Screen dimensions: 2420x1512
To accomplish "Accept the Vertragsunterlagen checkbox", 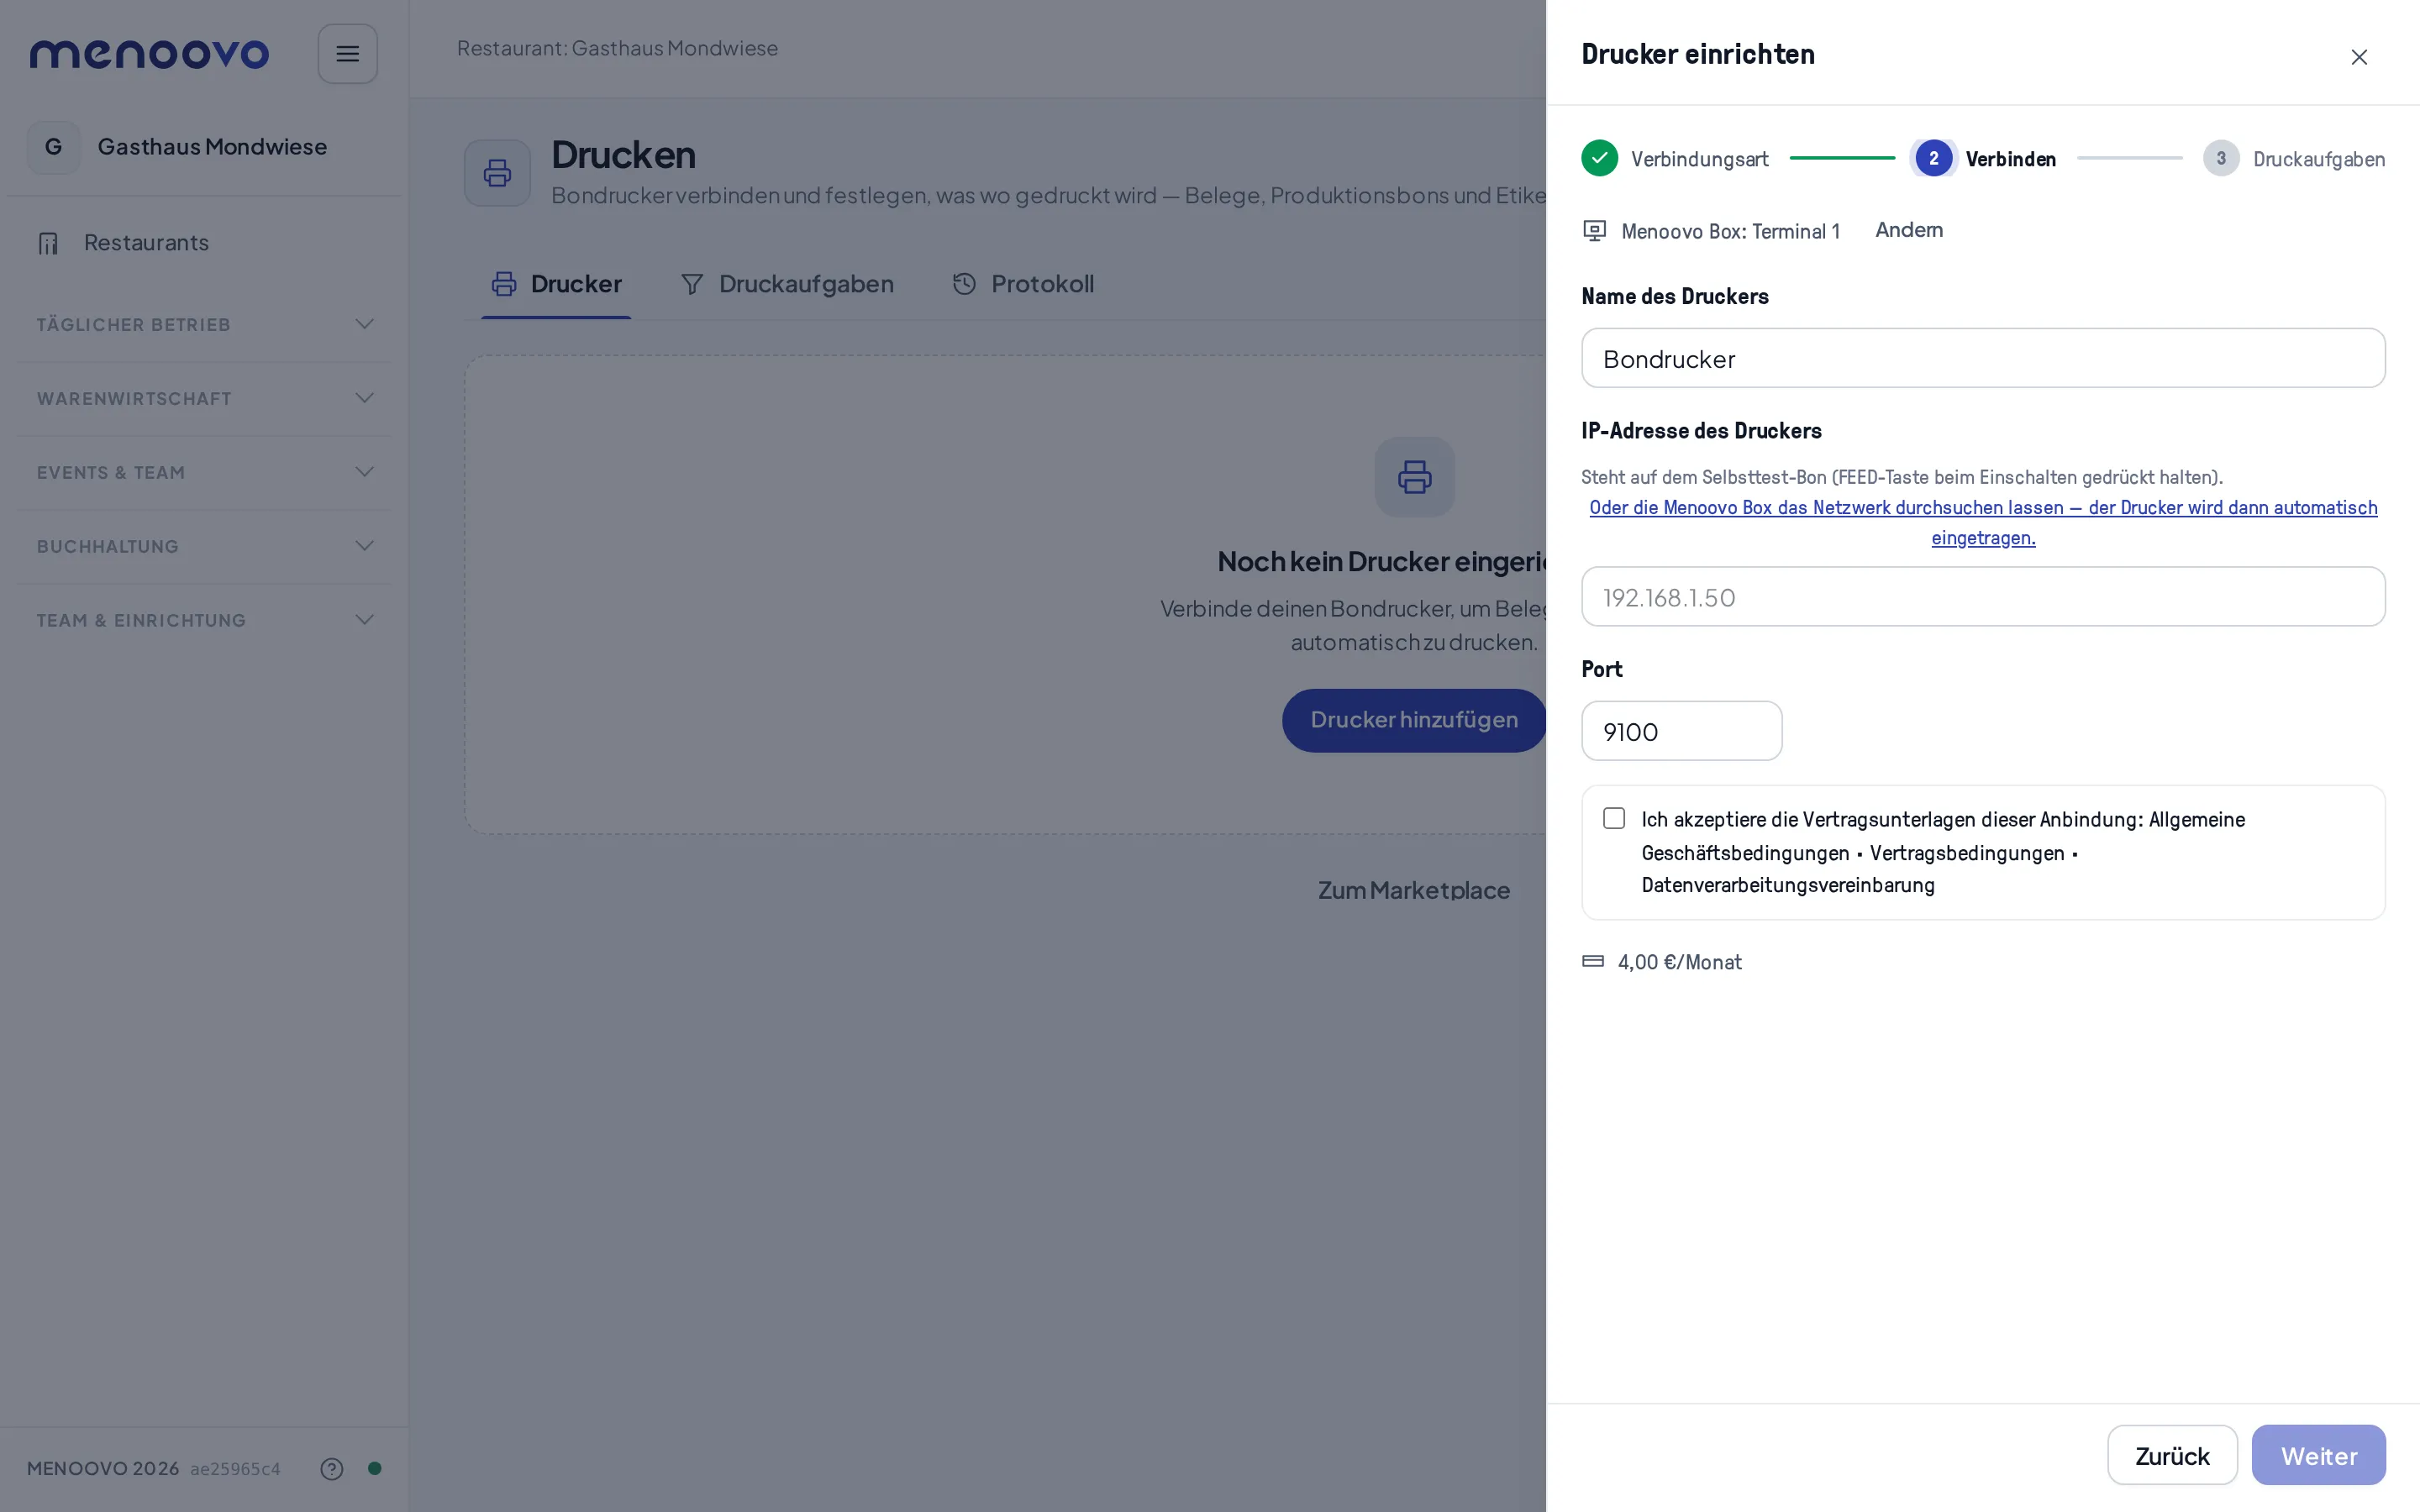I will [1614, 818].
